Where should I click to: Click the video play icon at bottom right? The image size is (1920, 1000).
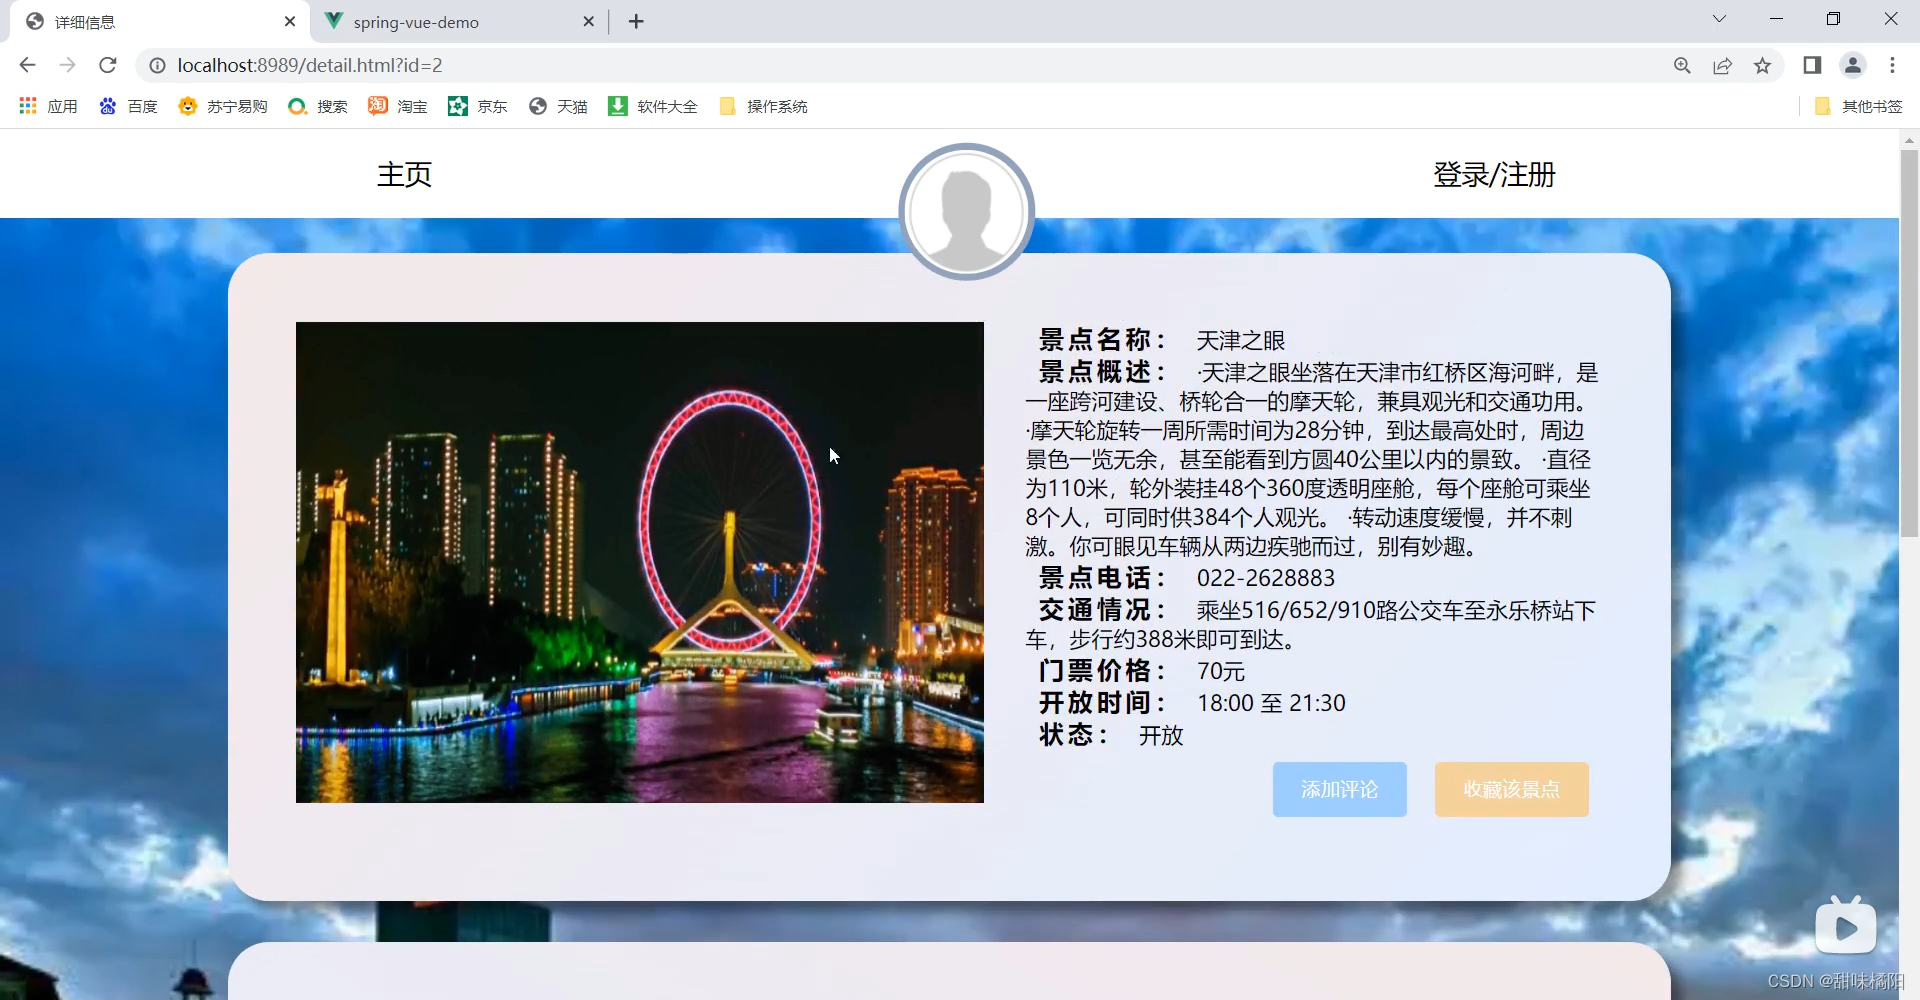tap(1846, 926)
